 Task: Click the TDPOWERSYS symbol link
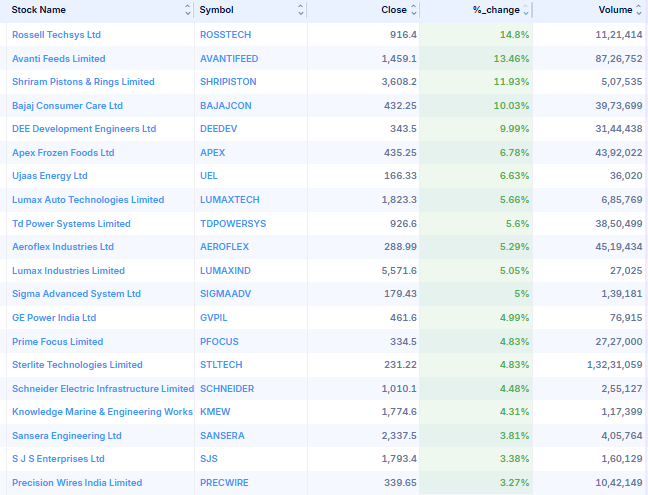click(x=233, y=224)
